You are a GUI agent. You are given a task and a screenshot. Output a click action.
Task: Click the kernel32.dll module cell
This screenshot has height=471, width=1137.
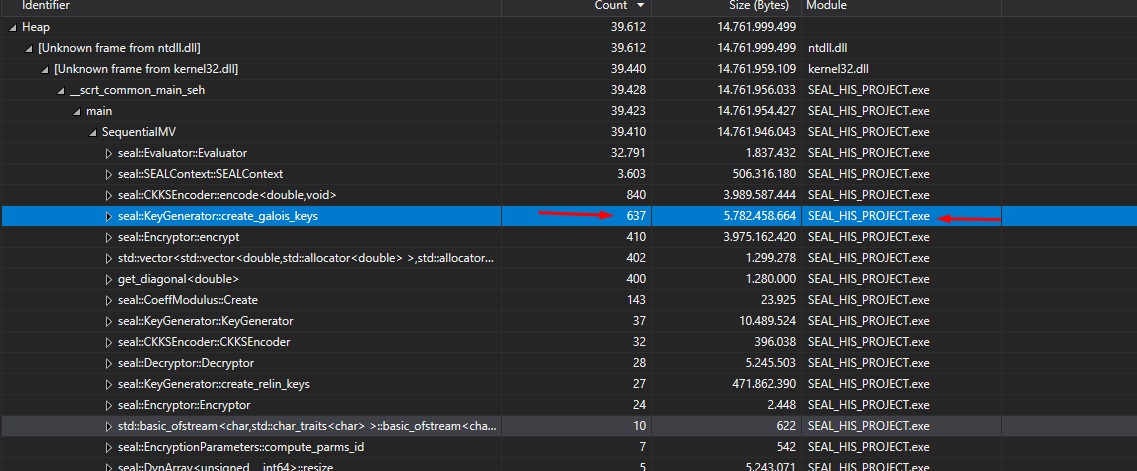tap(836, 70)
